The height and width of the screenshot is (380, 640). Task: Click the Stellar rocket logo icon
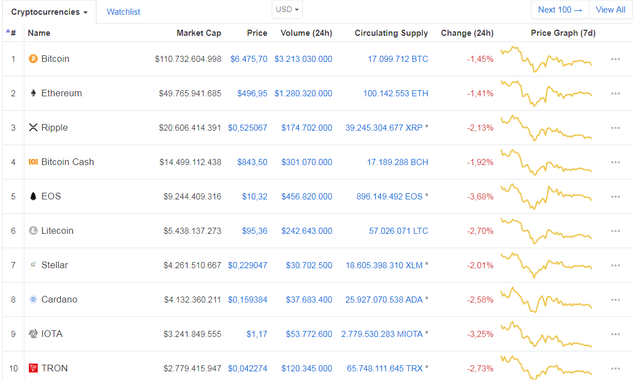(x=33, y=265)
